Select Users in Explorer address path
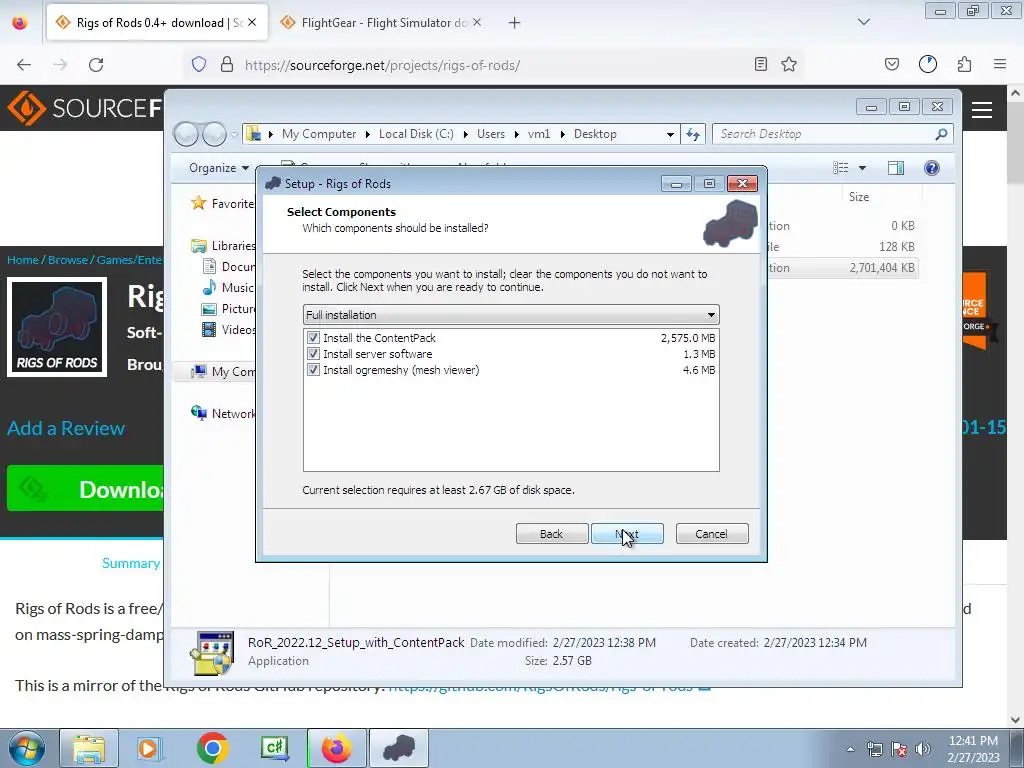 tap(490, 134)
